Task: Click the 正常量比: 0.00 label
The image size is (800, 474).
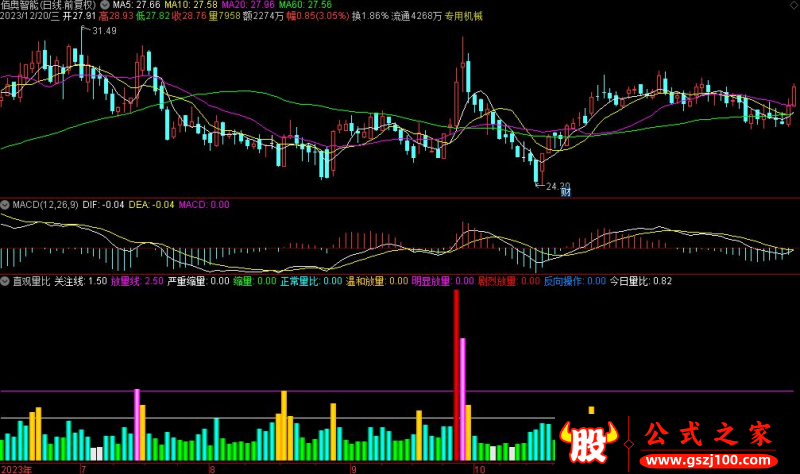Action: click(311, 281)
